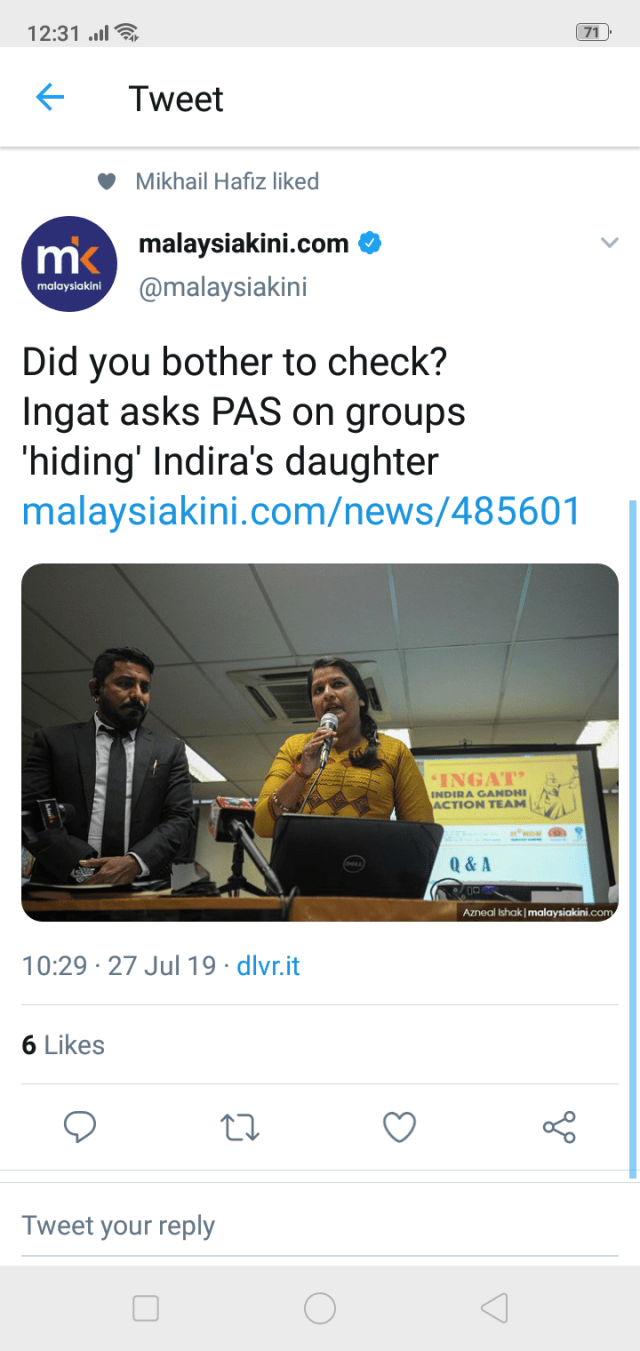The width and height of the screenshot is (640, 1351).
Task: Open the press conference photo
Action: coord(320,742)
